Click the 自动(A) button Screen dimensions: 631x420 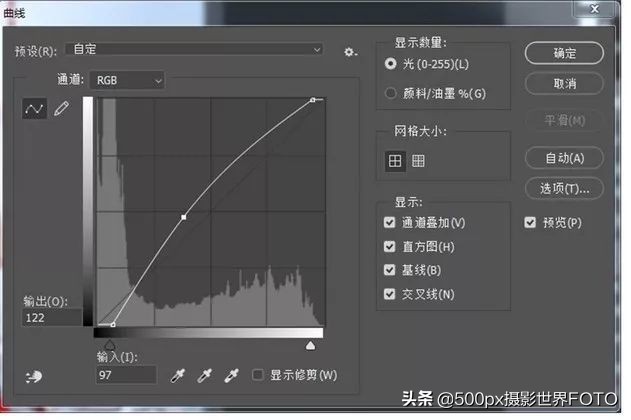click(564, 158)
